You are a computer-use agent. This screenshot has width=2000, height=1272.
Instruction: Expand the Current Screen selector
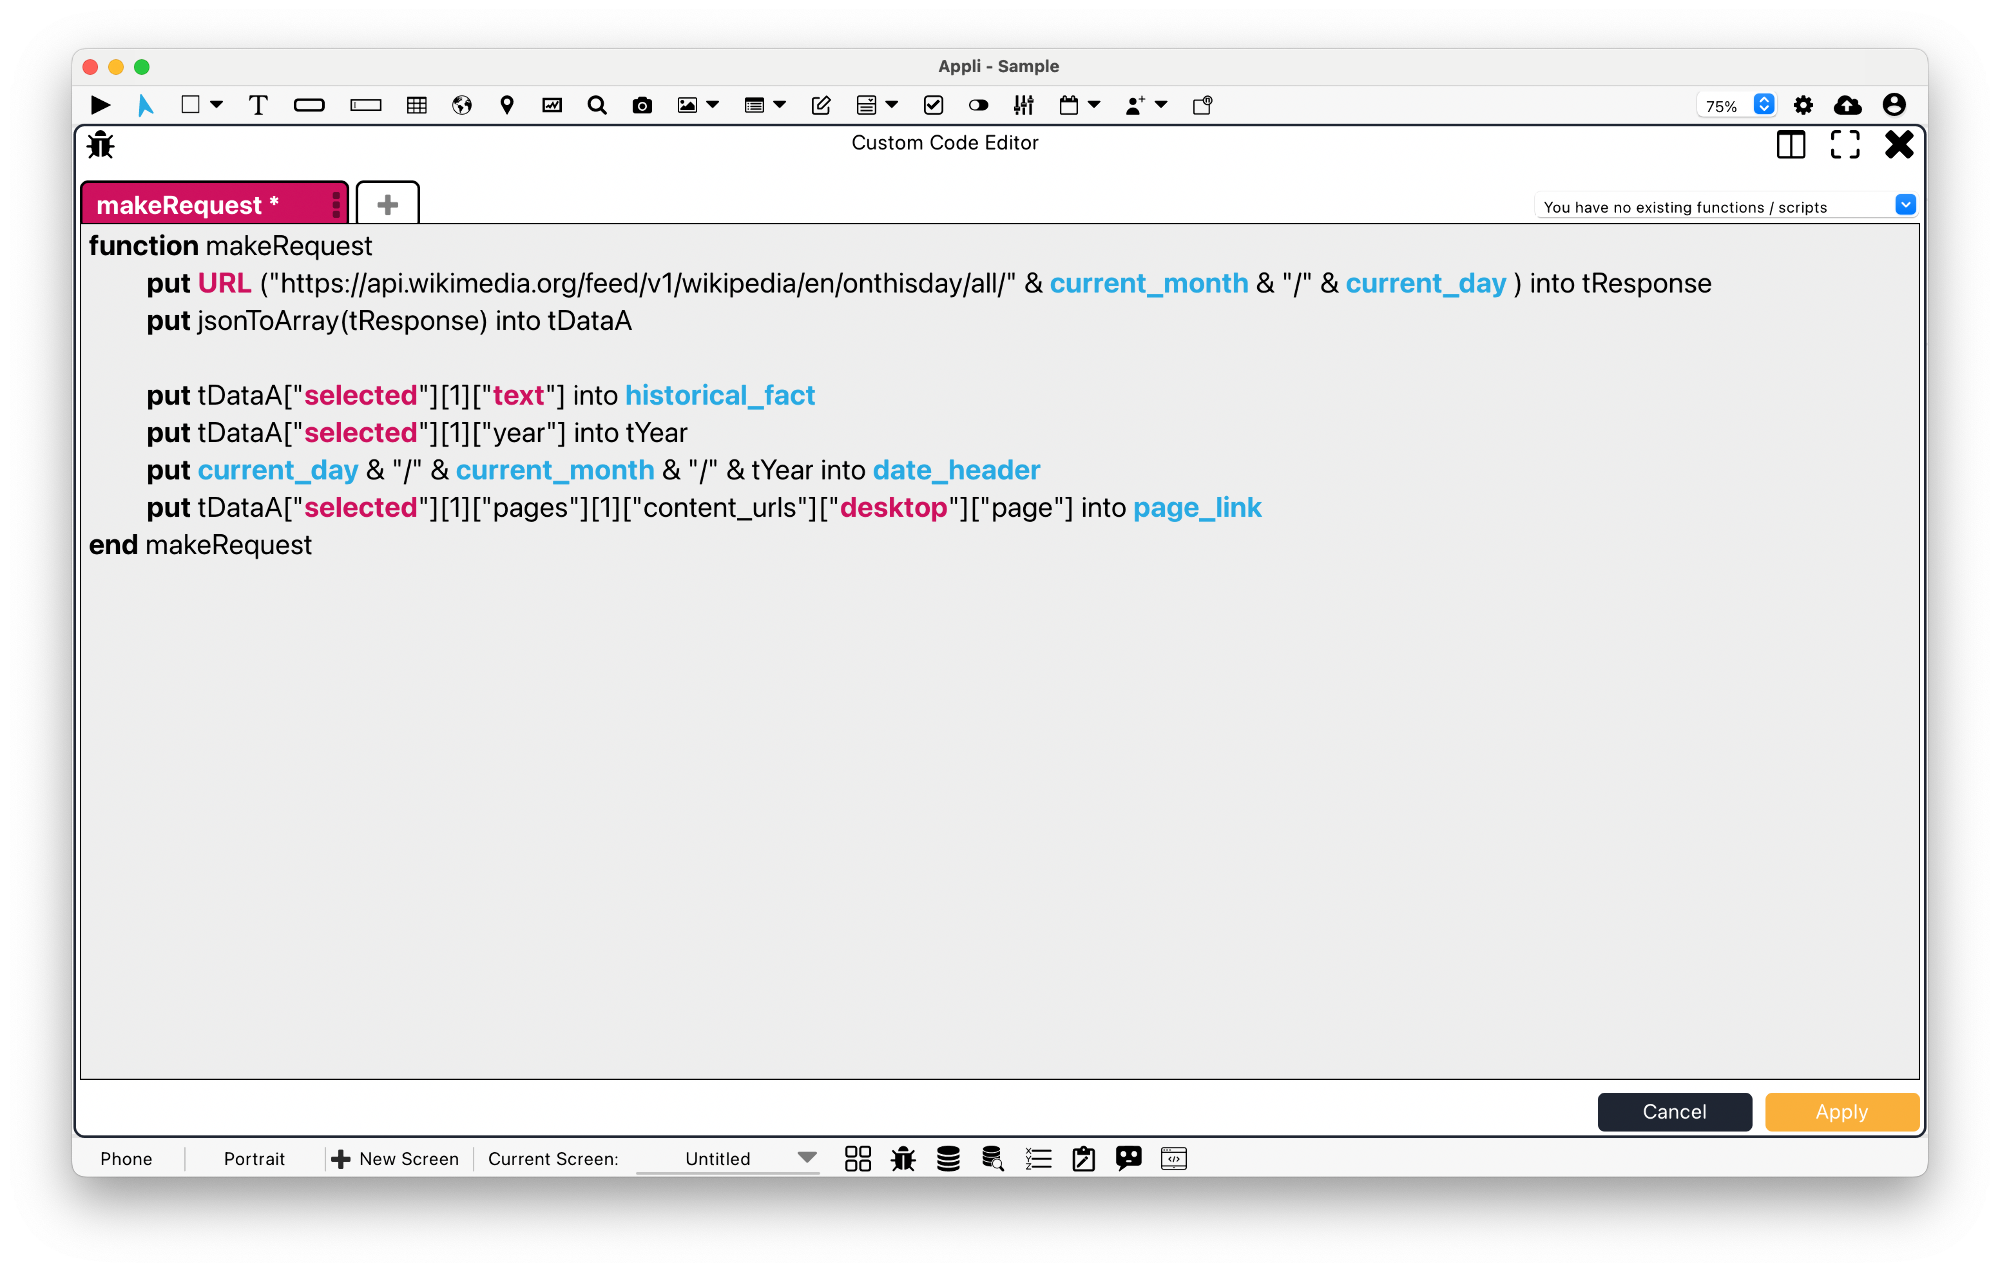click(806, 1158)
